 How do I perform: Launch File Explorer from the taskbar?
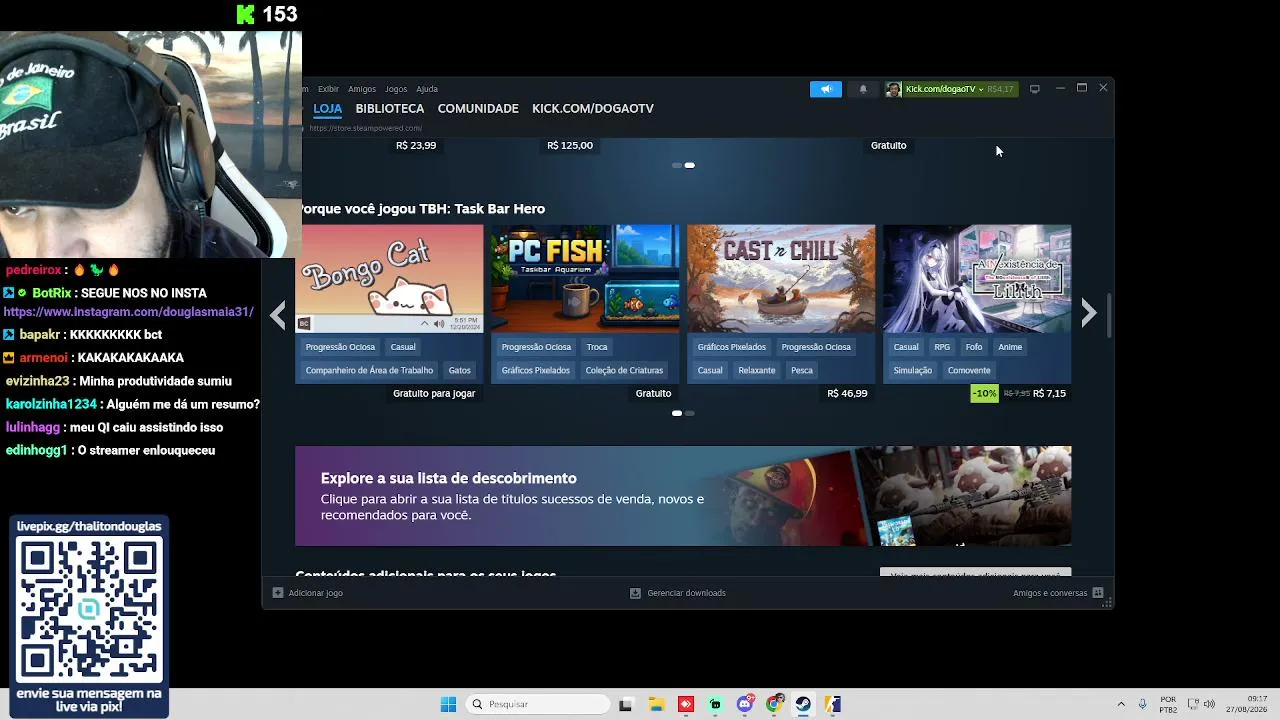656,704
